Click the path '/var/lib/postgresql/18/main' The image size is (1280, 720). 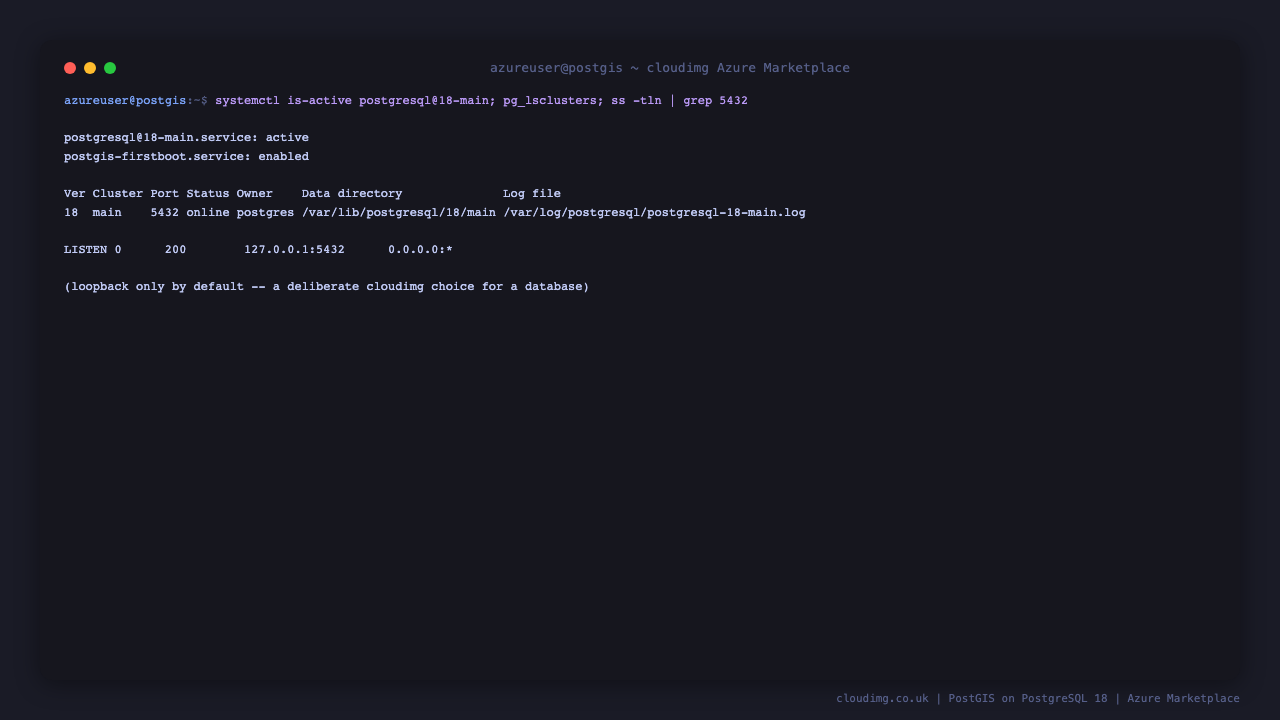(x=399, y=213)
